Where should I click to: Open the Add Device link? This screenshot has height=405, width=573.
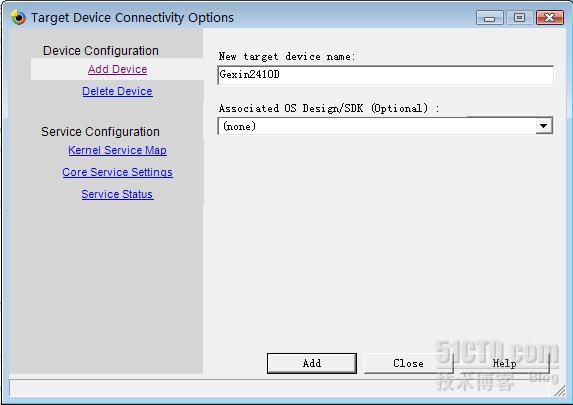[x=117, y=69]
